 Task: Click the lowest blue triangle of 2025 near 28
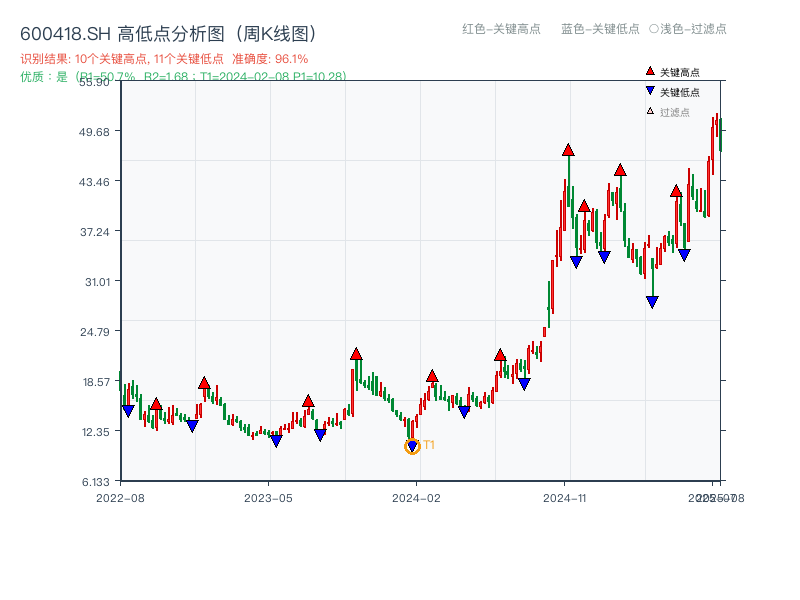pyautogui.click(x=652, y=302)
